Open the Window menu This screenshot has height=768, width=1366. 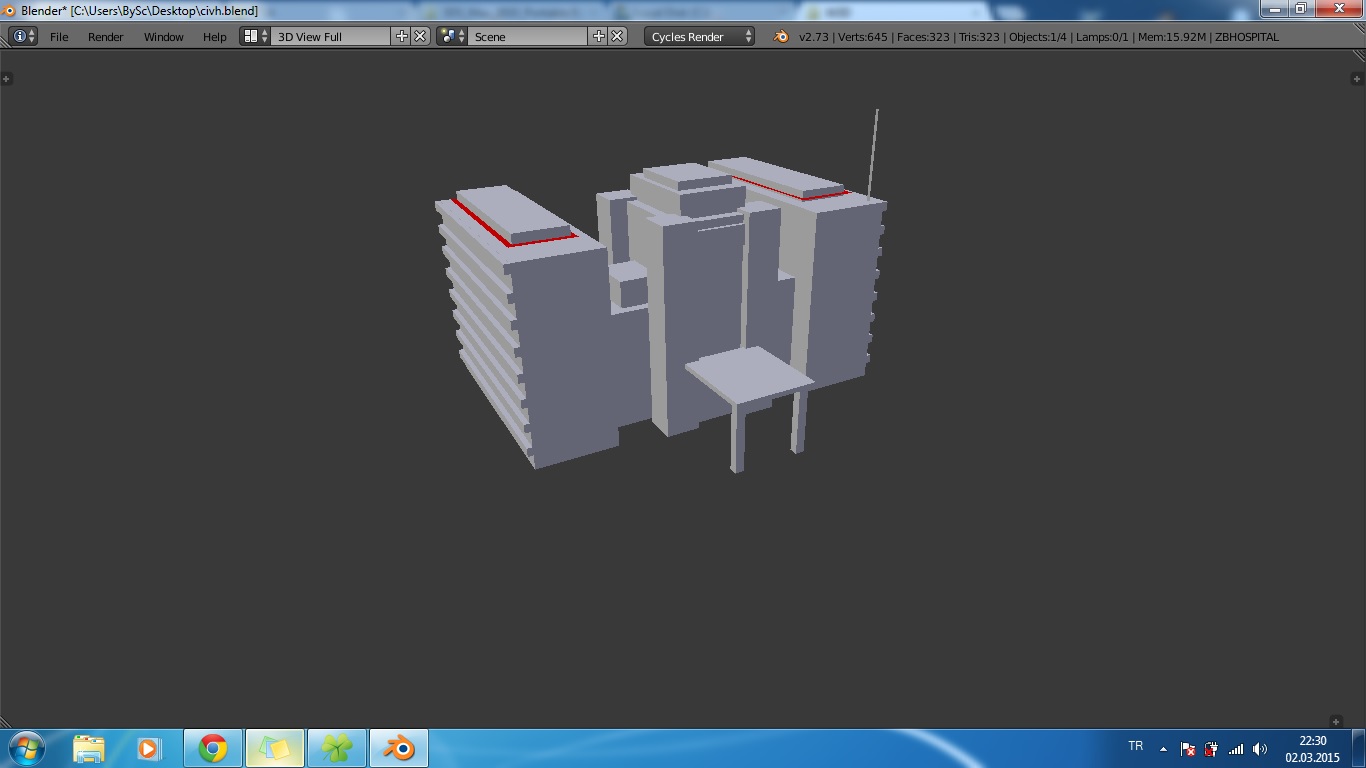pyautogui.click(x=163, y=36)
